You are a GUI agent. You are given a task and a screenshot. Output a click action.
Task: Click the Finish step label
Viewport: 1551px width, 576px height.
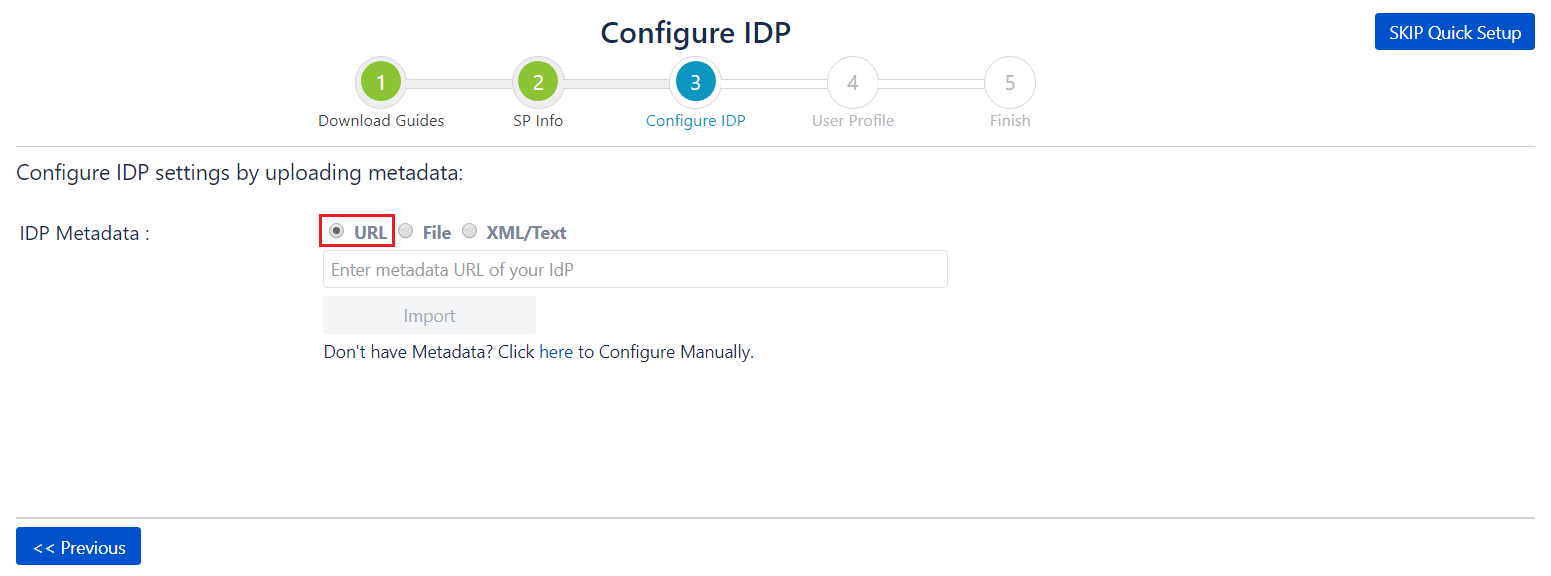coord(1010,121)
